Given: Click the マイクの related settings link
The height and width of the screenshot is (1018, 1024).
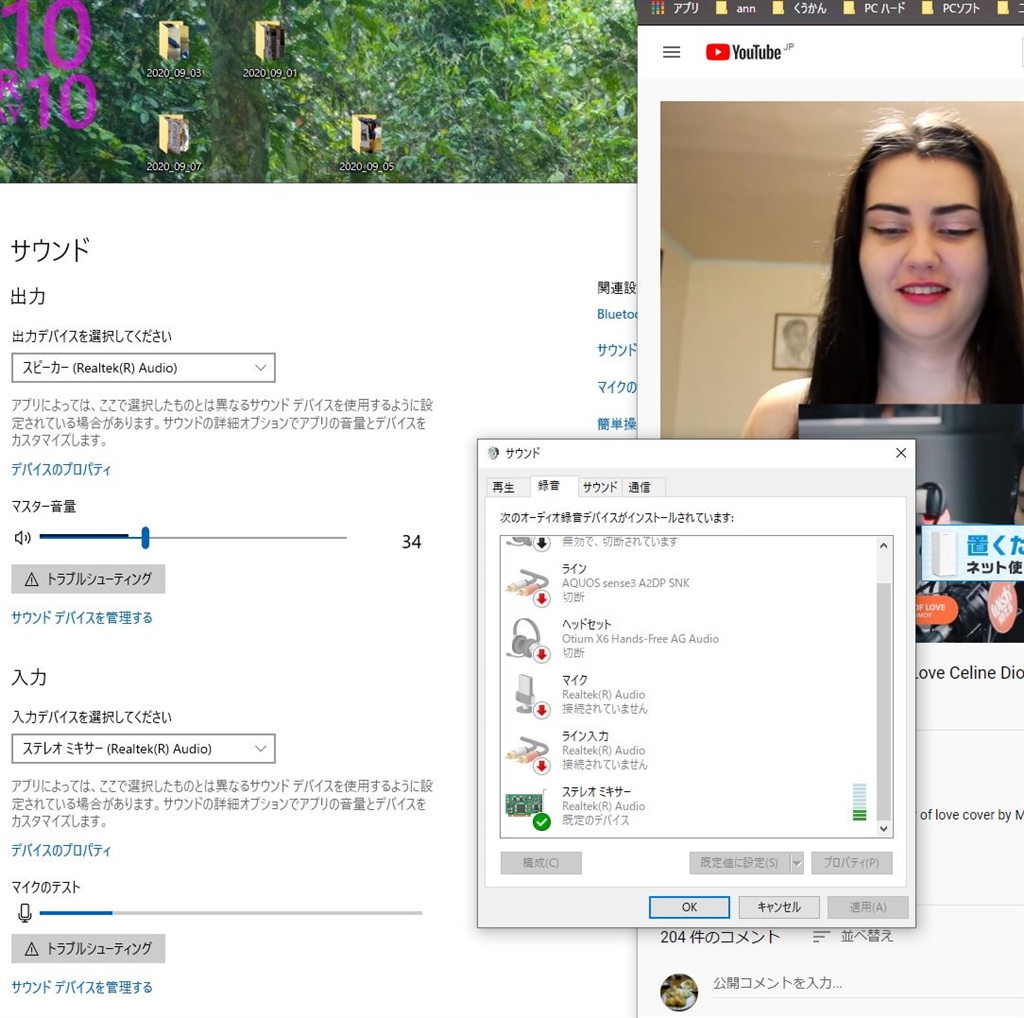Looking at the screenshot, I should click(x=616, y=387).
